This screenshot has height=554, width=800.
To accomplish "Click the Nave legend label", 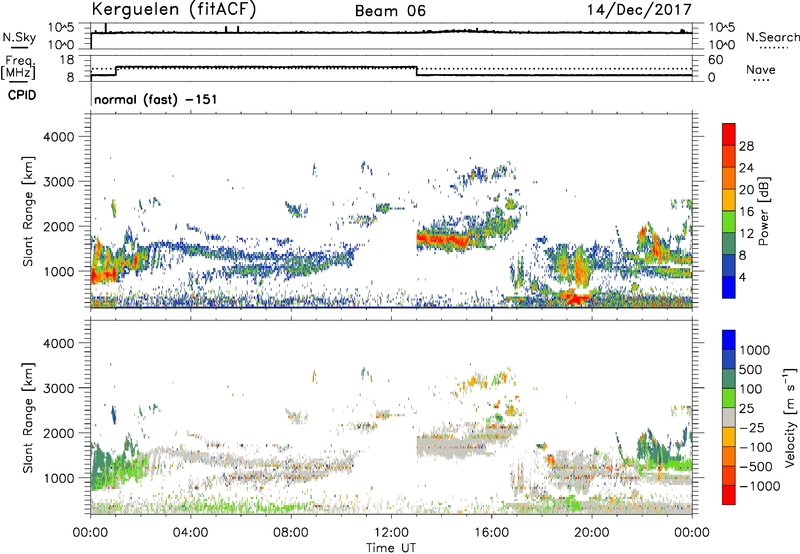I will coord(761,69).
